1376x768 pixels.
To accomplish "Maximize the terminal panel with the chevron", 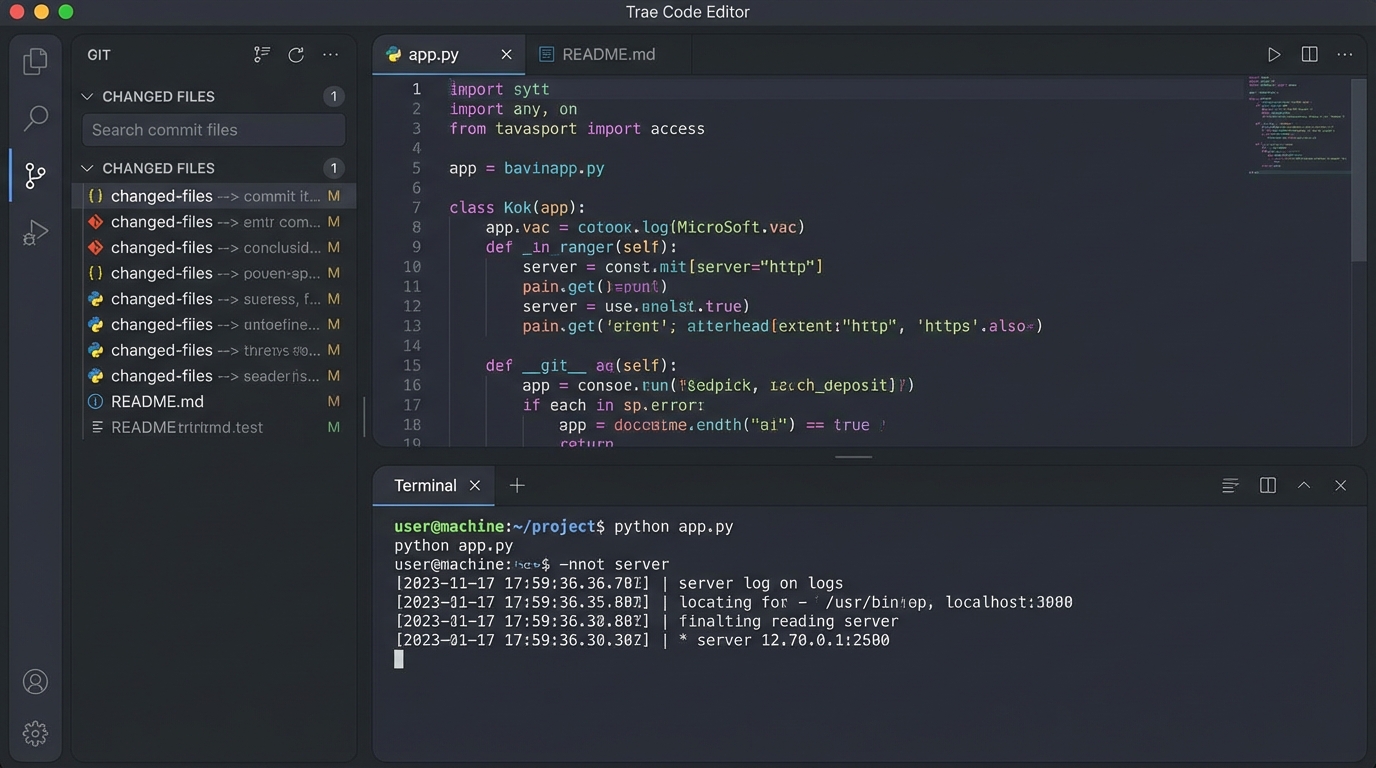I will point(1304,485).
